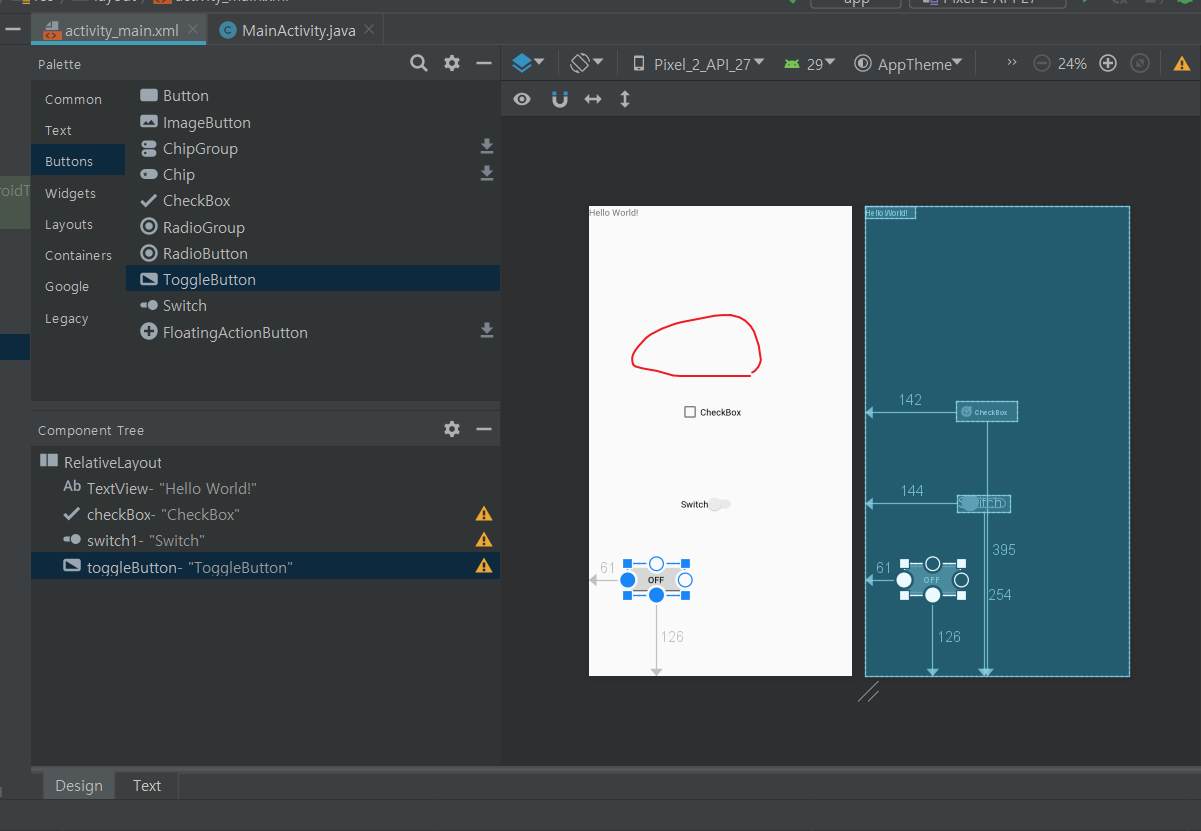Screen dimensions: 1201x831
Task: Select ToggleButton in the palette
Action: [313, 279]
